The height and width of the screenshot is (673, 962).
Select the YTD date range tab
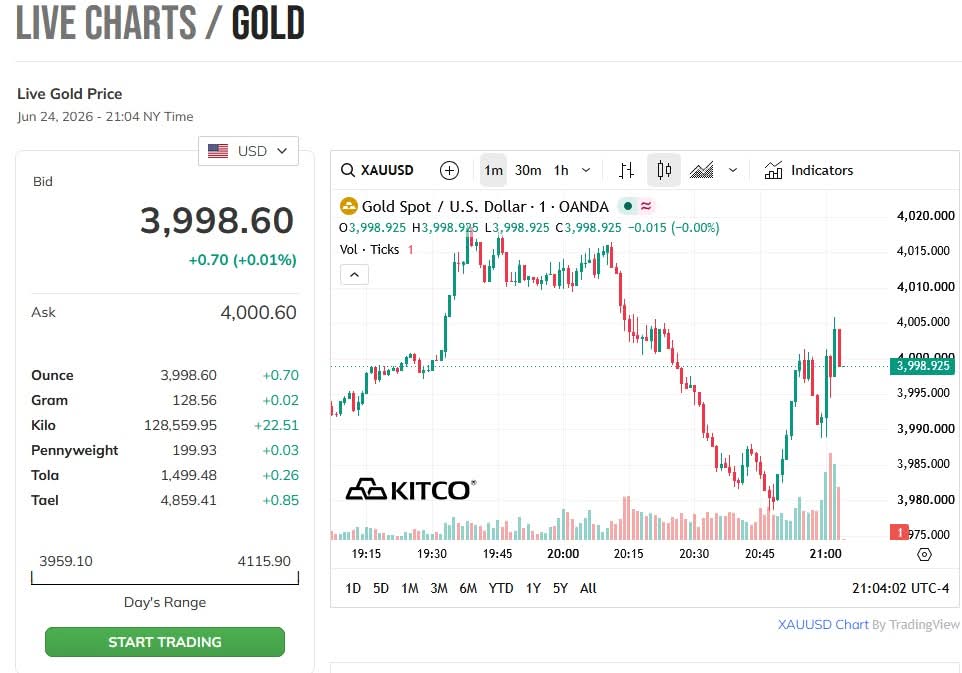(501, 588)
